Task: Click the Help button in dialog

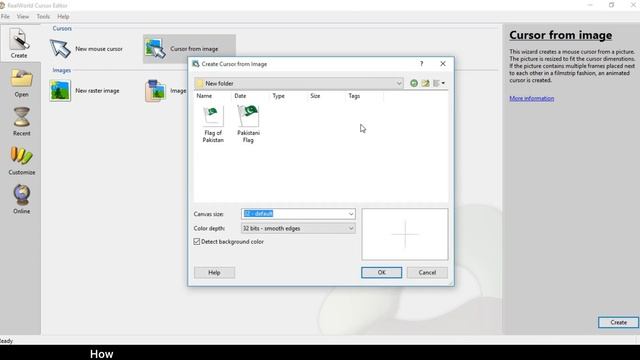Action: coord(214,273)
